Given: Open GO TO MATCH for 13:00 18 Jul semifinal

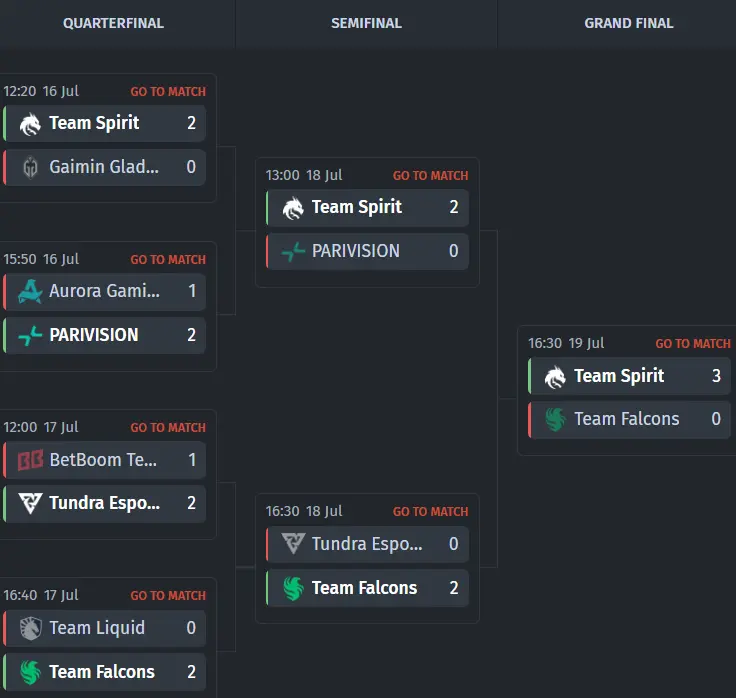Looking at the screenshot, I should 430,176.
